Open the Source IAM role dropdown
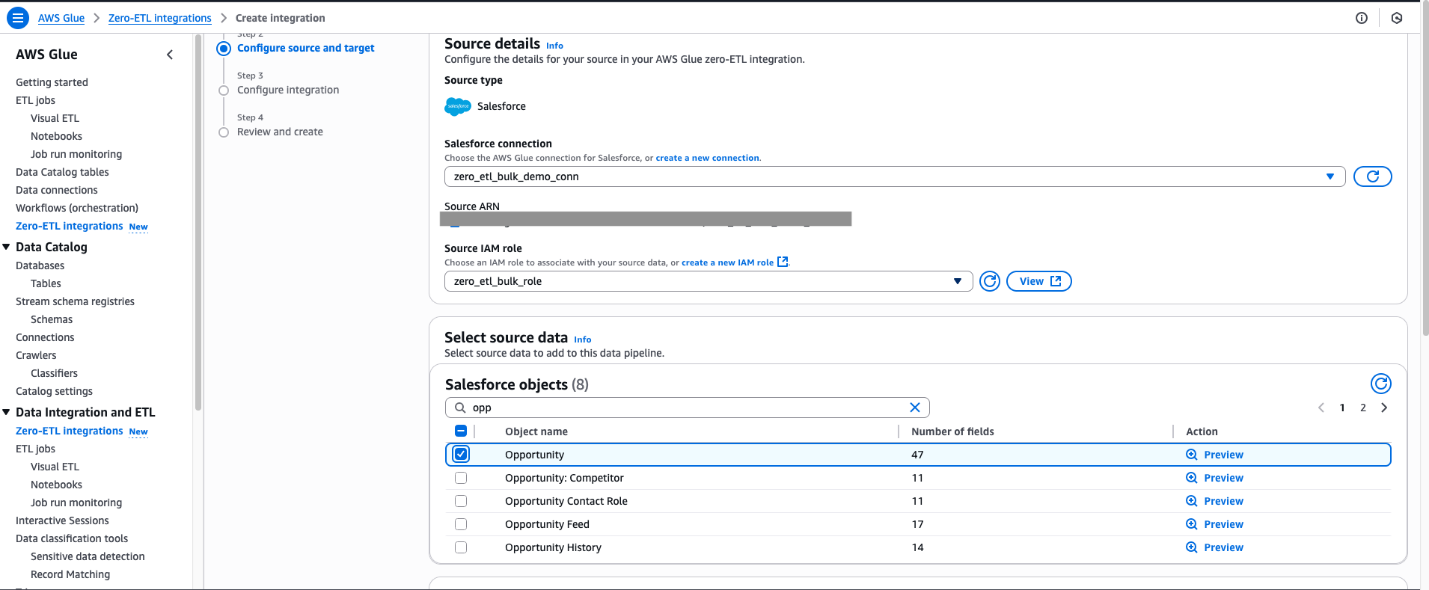This screenshot has width=1429, height=590. click(x=957, y=281)
